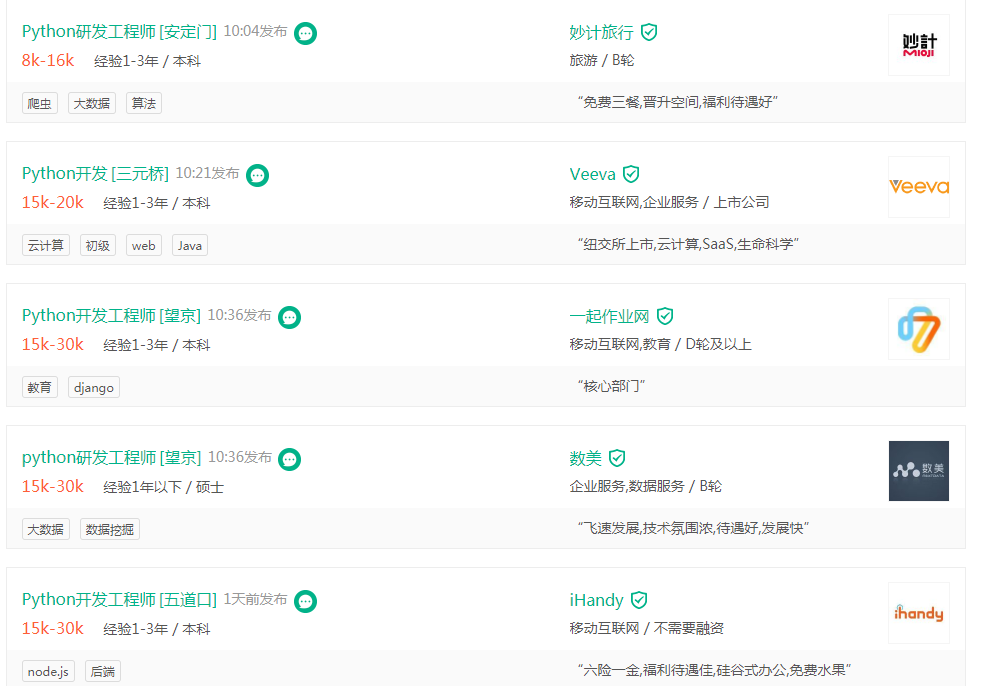Image resolution: width=995 pixels, height=686 pixels.
Task: Open the Python研发工程师 [安定门] job posting
Action: [119, 32]
